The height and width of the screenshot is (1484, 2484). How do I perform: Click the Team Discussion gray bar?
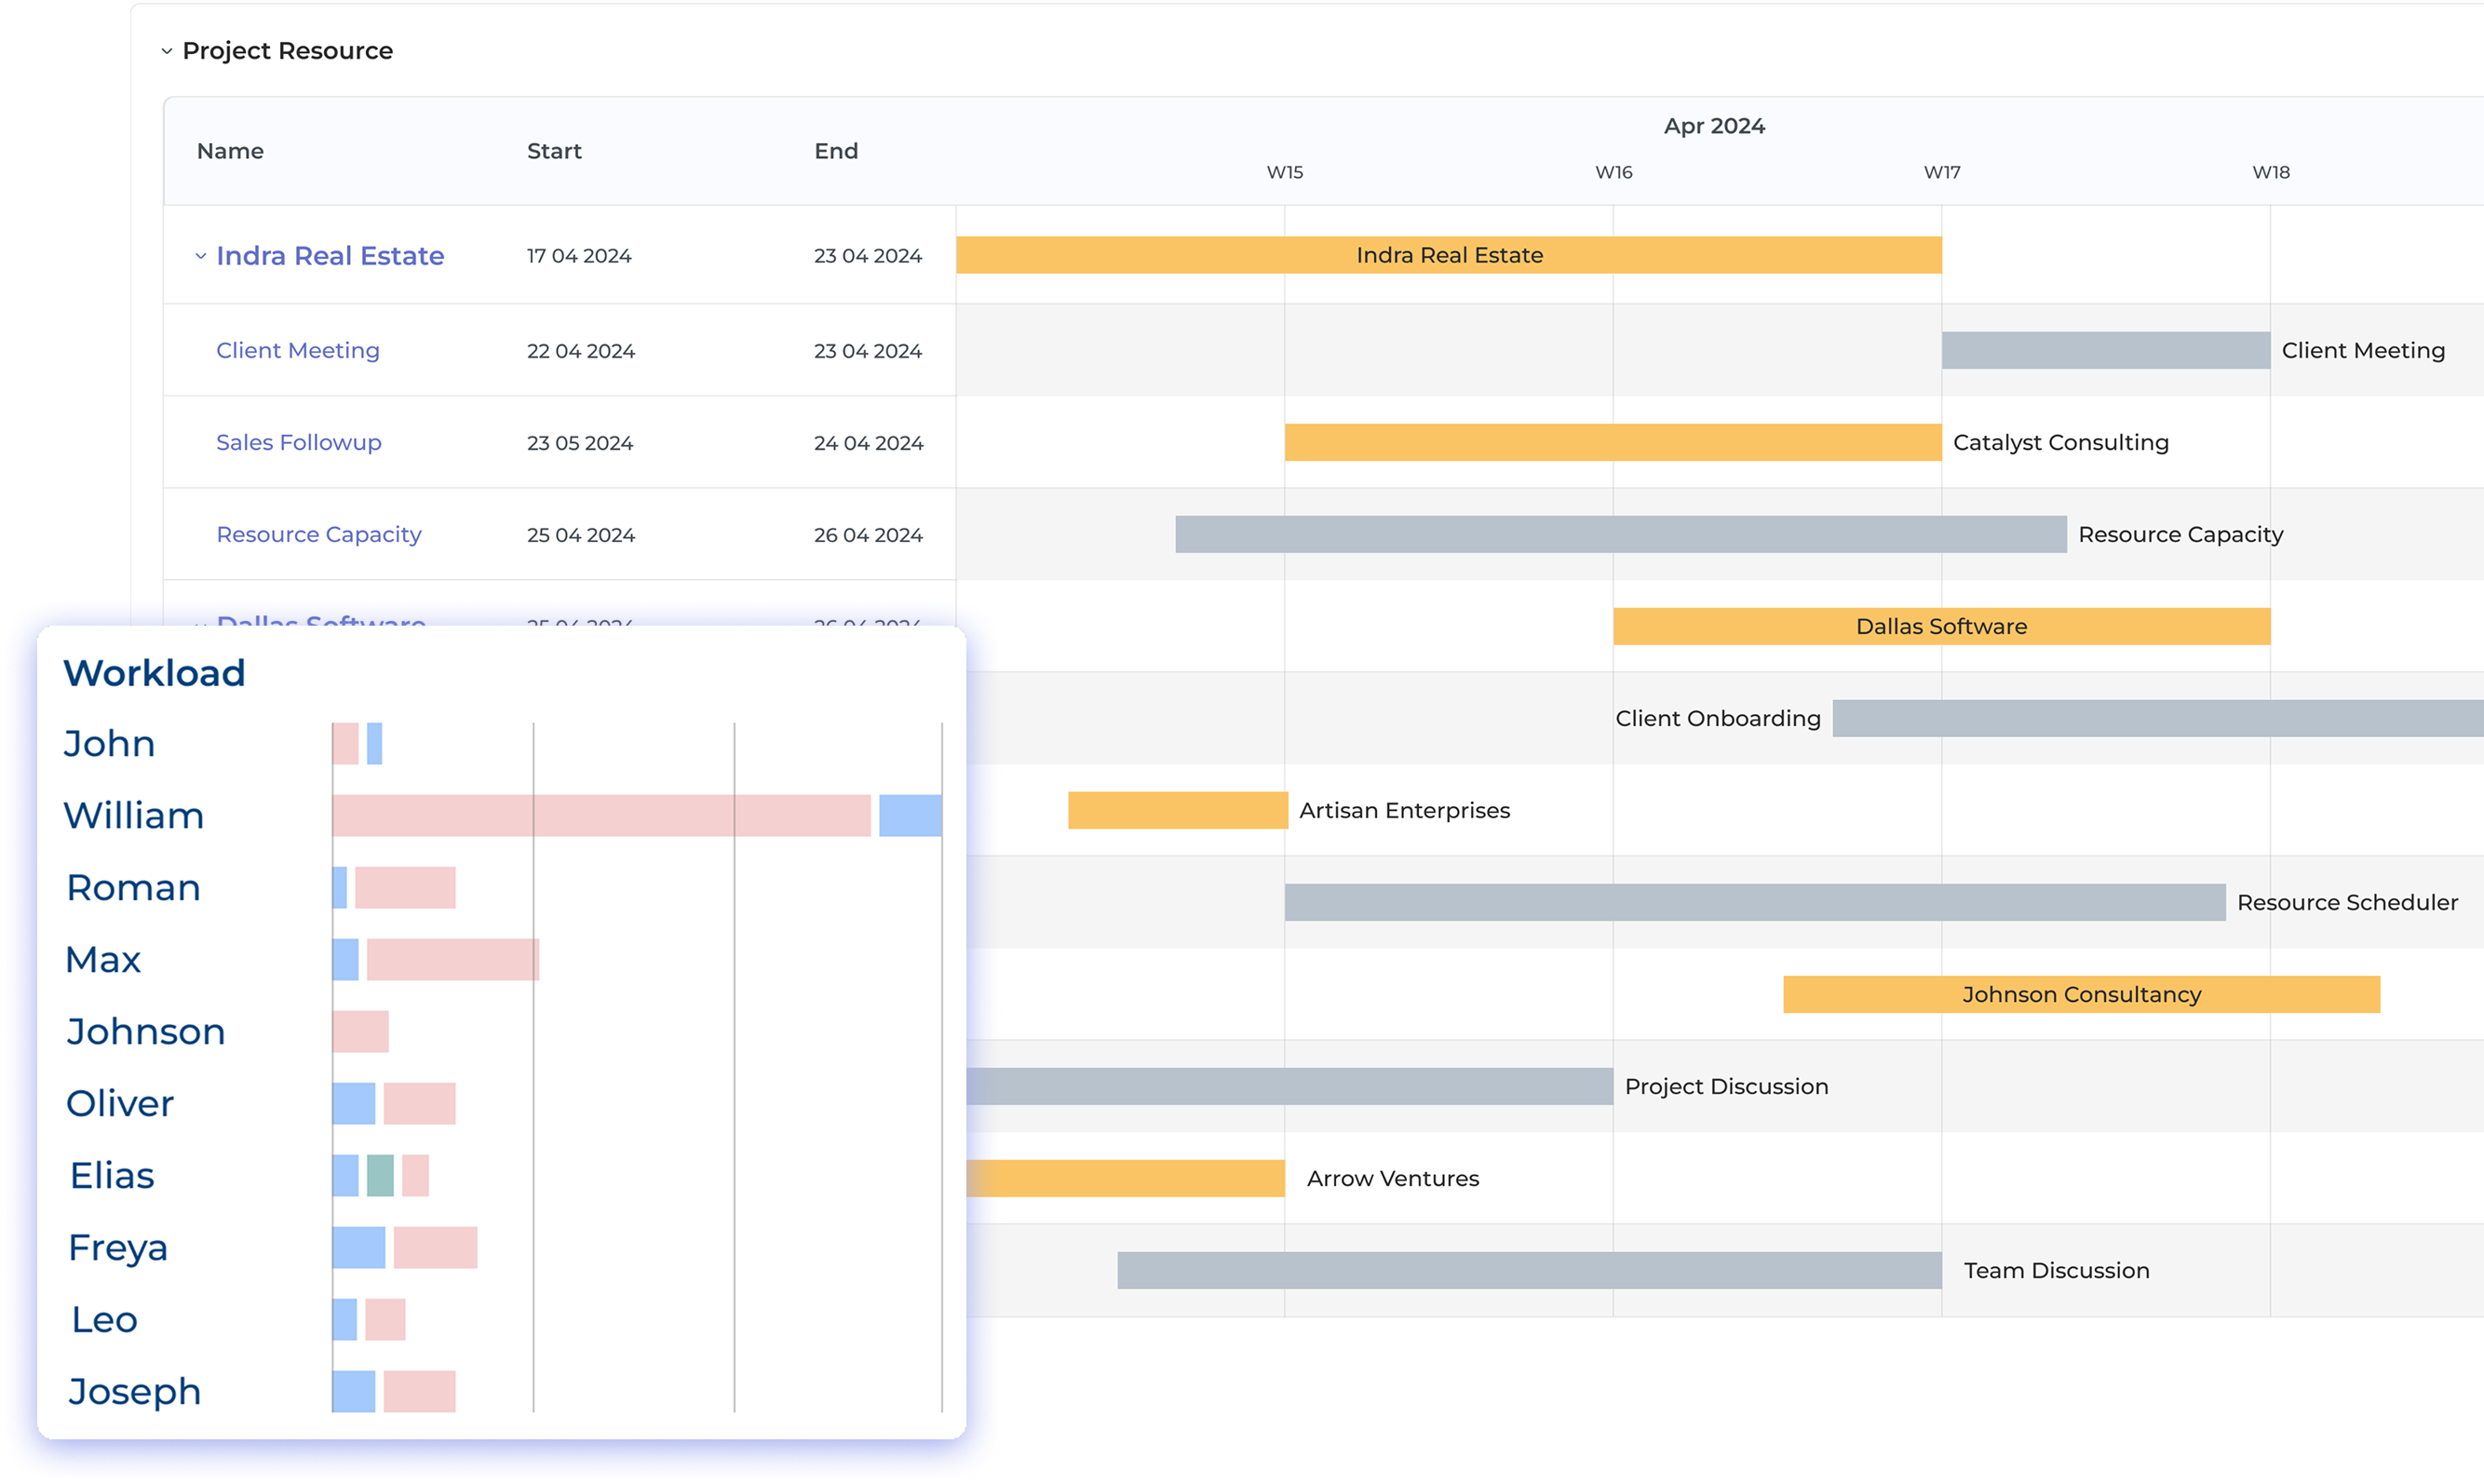1530,1270
